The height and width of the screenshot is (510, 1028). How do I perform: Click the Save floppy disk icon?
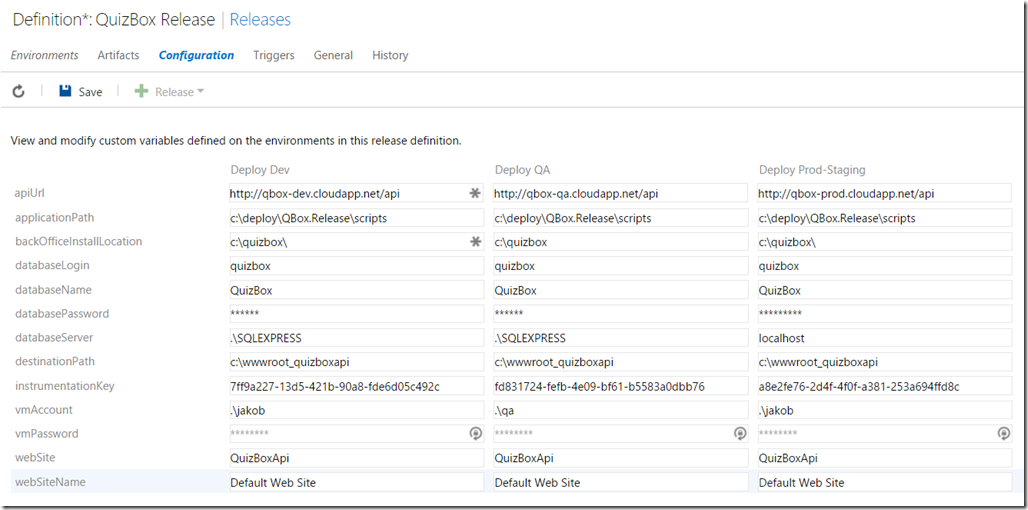[65, 92]
